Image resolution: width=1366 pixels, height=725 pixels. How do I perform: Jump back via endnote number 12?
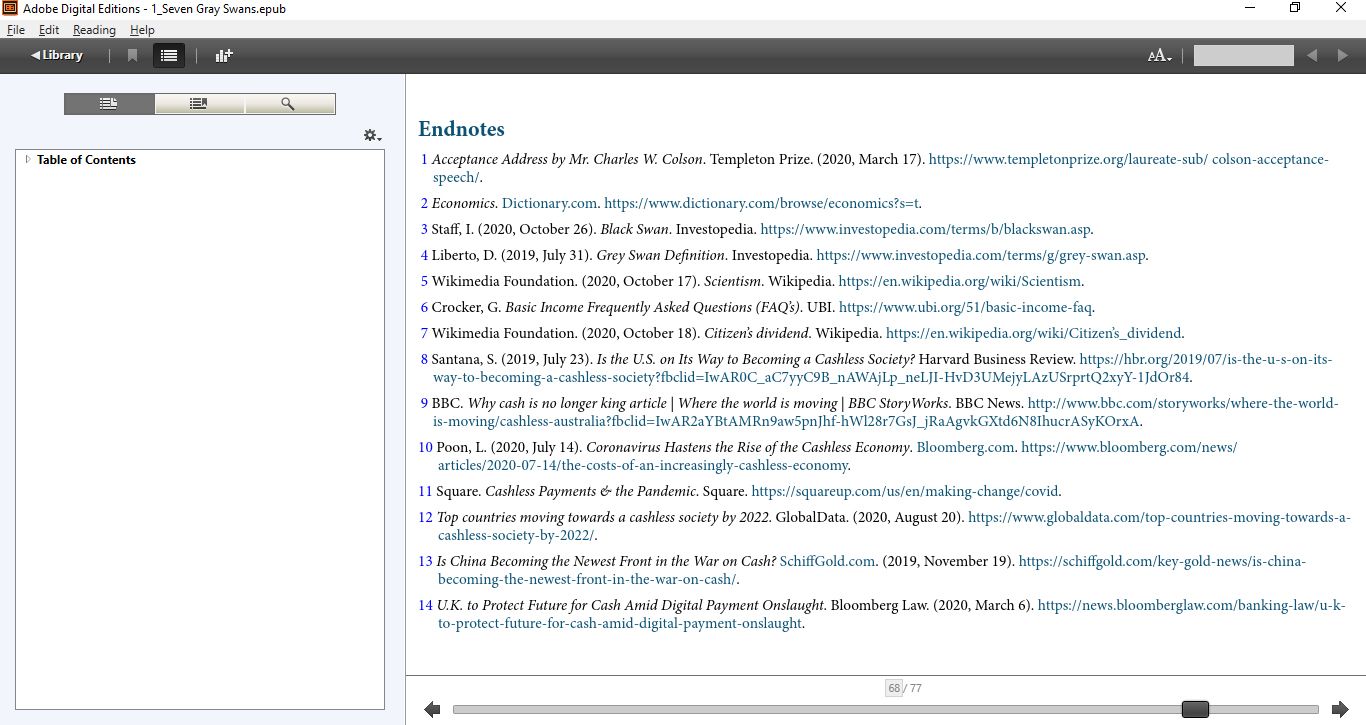pyautogui.click(x=426, y=517)
